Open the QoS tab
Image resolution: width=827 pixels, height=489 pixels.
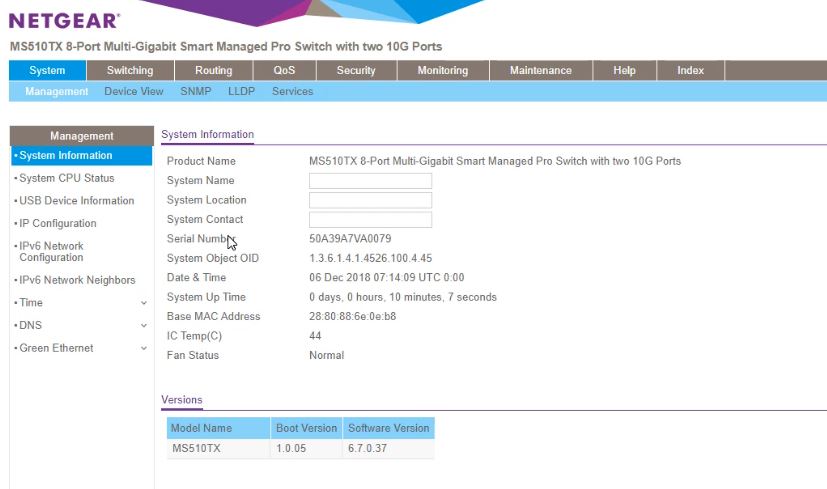pyautogui.click(x=284, y=70)
